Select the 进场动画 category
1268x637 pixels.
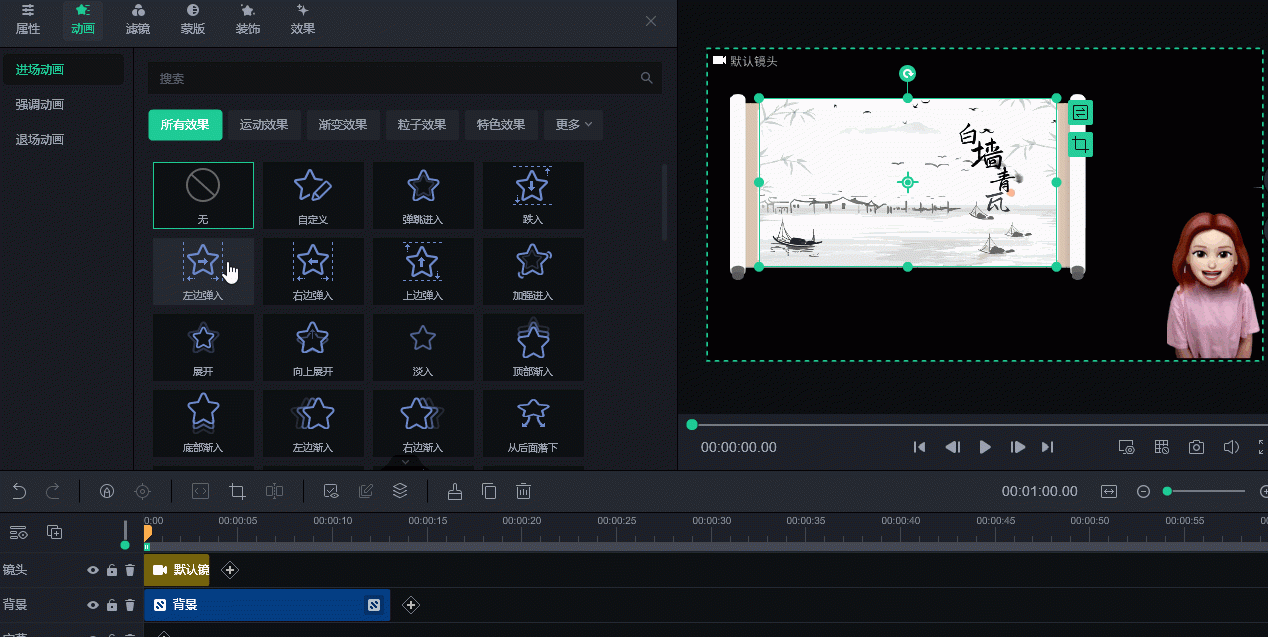point(63,69)
